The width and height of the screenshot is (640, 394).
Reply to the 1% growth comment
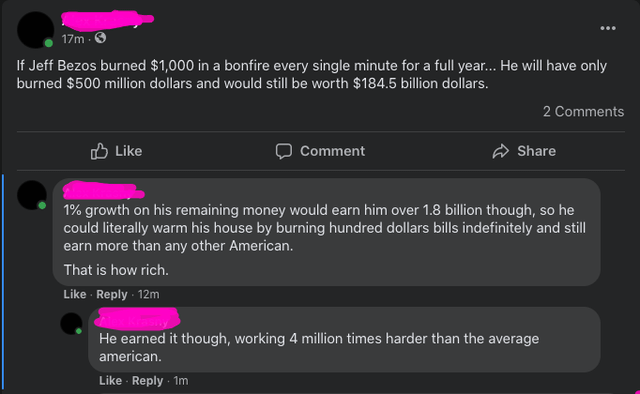pos(112,294)
